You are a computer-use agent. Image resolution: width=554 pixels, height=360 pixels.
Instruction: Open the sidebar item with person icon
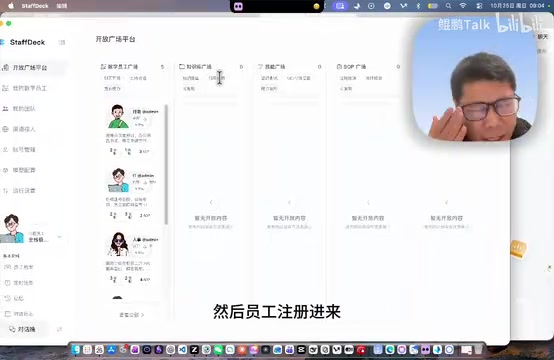pyautogui.click(x=24, y=149)
